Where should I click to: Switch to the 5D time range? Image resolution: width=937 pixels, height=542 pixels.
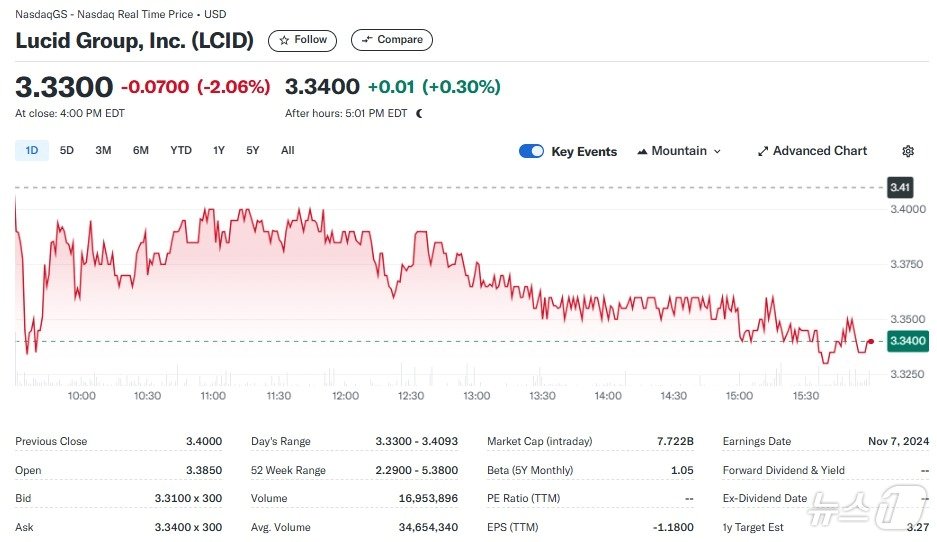(x=67, y=150)
